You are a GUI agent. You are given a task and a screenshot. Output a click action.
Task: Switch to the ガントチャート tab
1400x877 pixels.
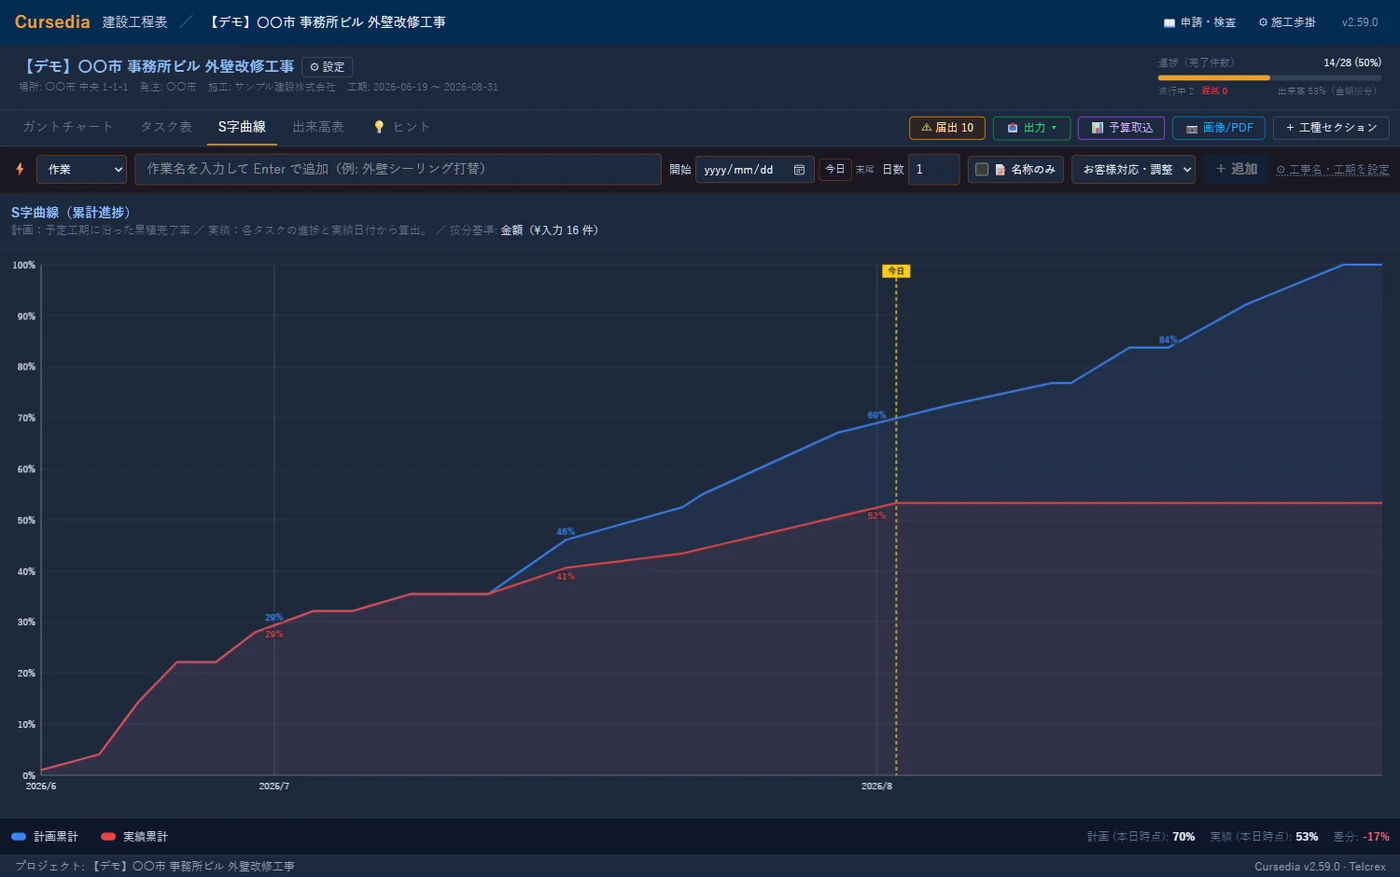(68, 127)
